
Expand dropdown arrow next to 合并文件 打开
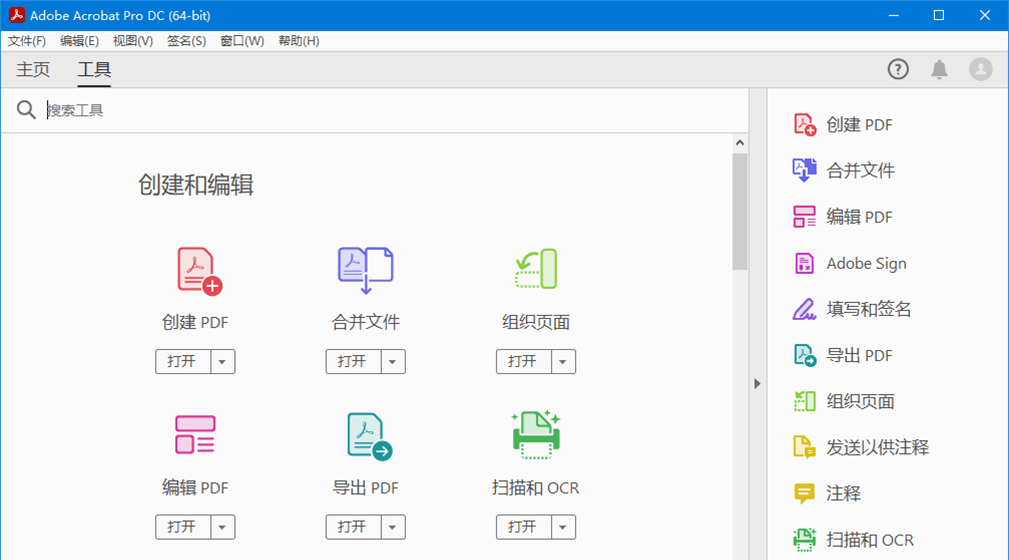(393, 362)
